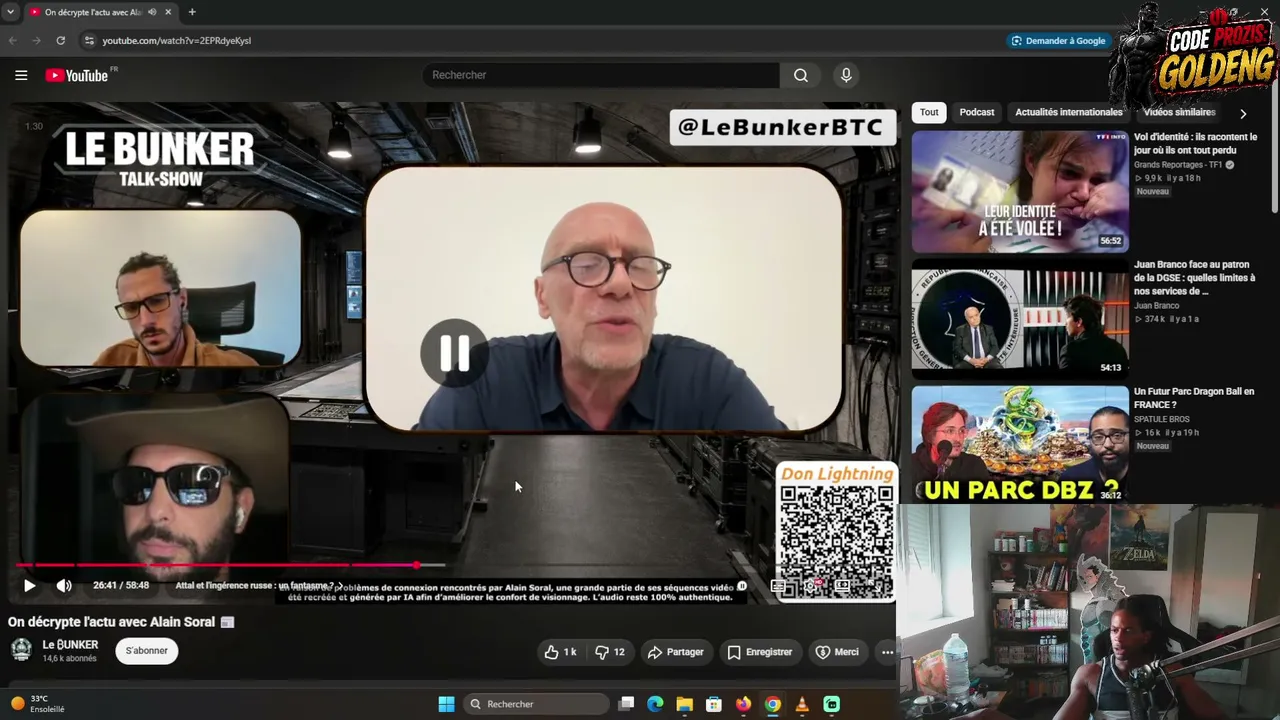Mute the tab via its speaker icon
Image resolution: width=1280 pixels, height=720 pixels.
152,12
